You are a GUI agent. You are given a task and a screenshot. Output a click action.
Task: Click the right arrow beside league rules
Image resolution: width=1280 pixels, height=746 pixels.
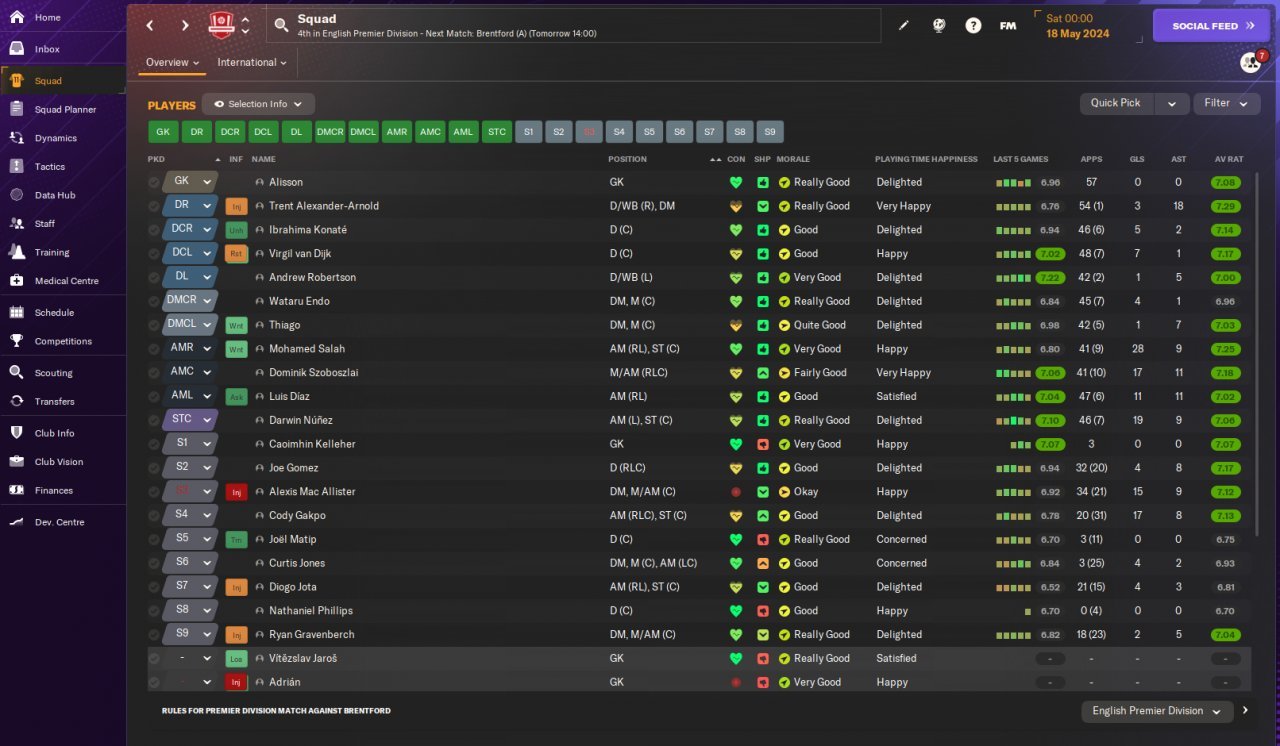coord(1245,711)
